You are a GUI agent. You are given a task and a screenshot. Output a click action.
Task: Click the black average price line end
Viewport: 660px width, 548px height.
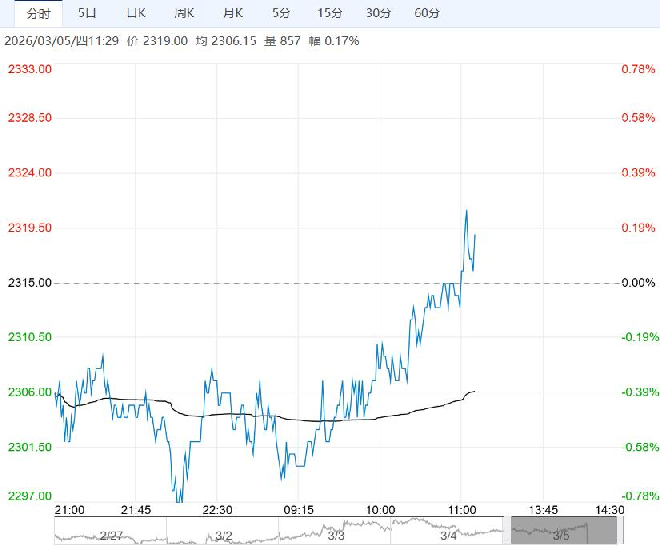(474, 391)
